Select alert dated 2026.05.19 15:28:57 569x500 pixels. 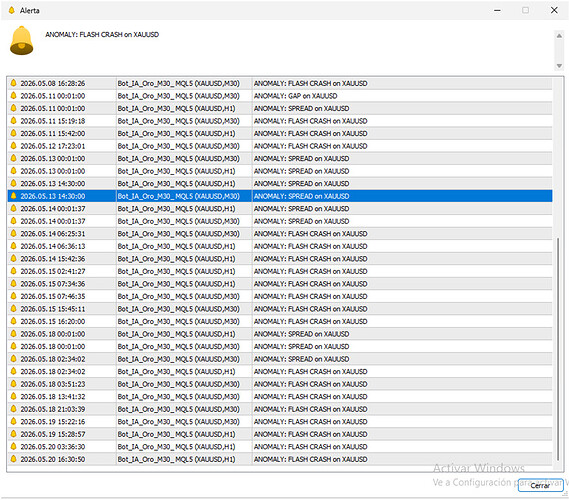pos(280,434)
